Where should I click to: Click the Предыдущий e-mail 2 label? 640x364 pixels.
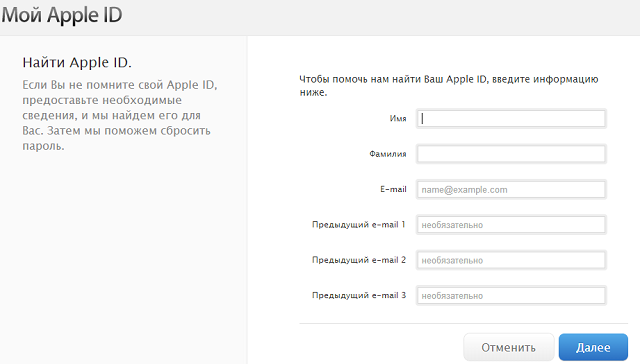[359, 260]
